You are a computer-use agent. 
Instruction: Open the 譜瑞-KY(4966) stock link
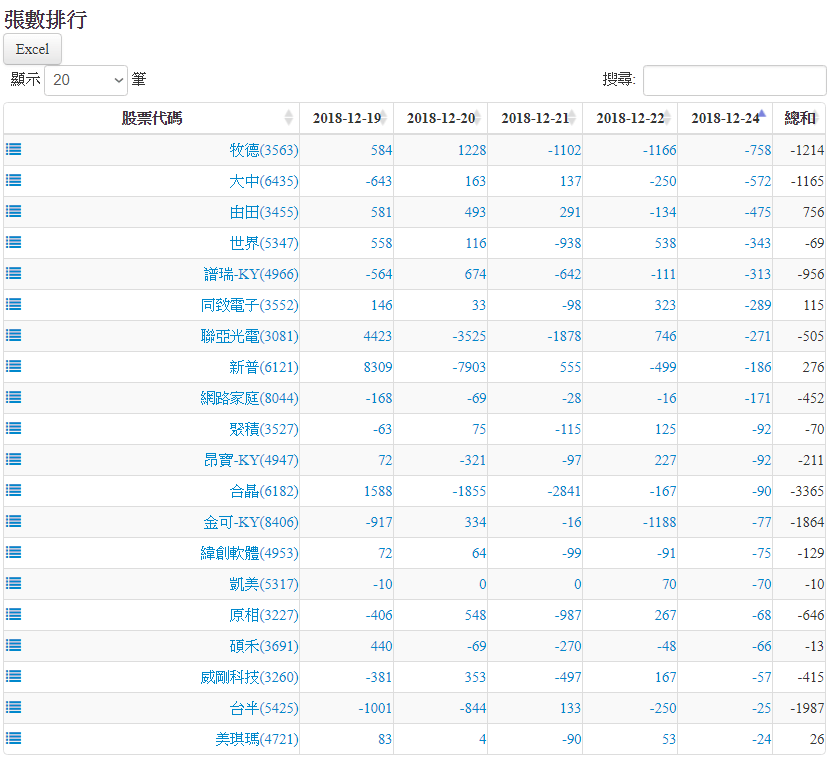(x=250, y=274)
